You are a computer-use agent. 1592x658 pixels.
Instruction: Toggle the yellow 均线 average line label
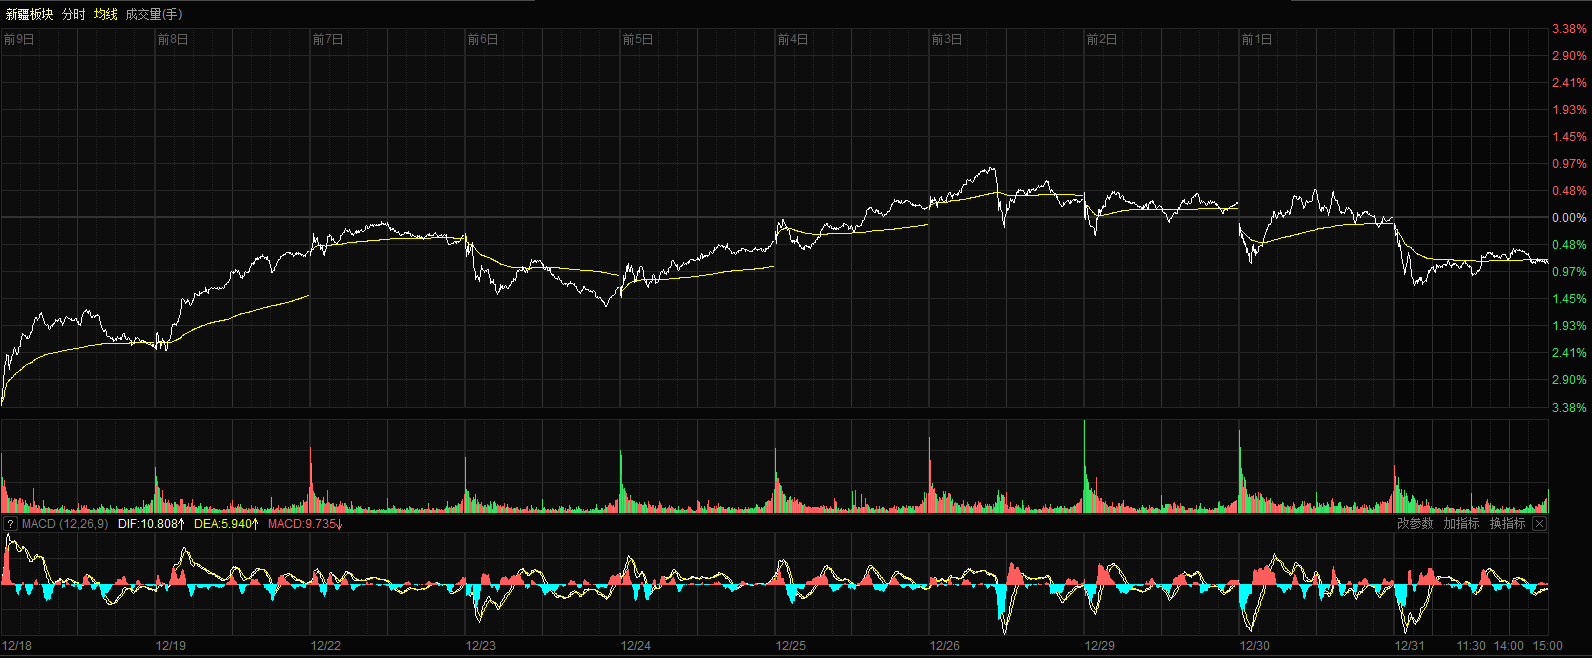pyautogui.click(x=105, y=14)
